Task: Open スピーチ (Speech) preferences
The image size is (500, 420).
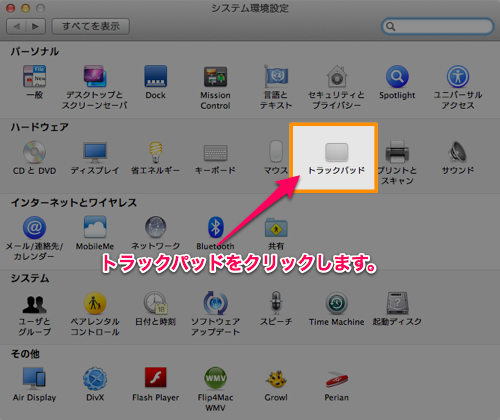Action: [x=276, y=303]
